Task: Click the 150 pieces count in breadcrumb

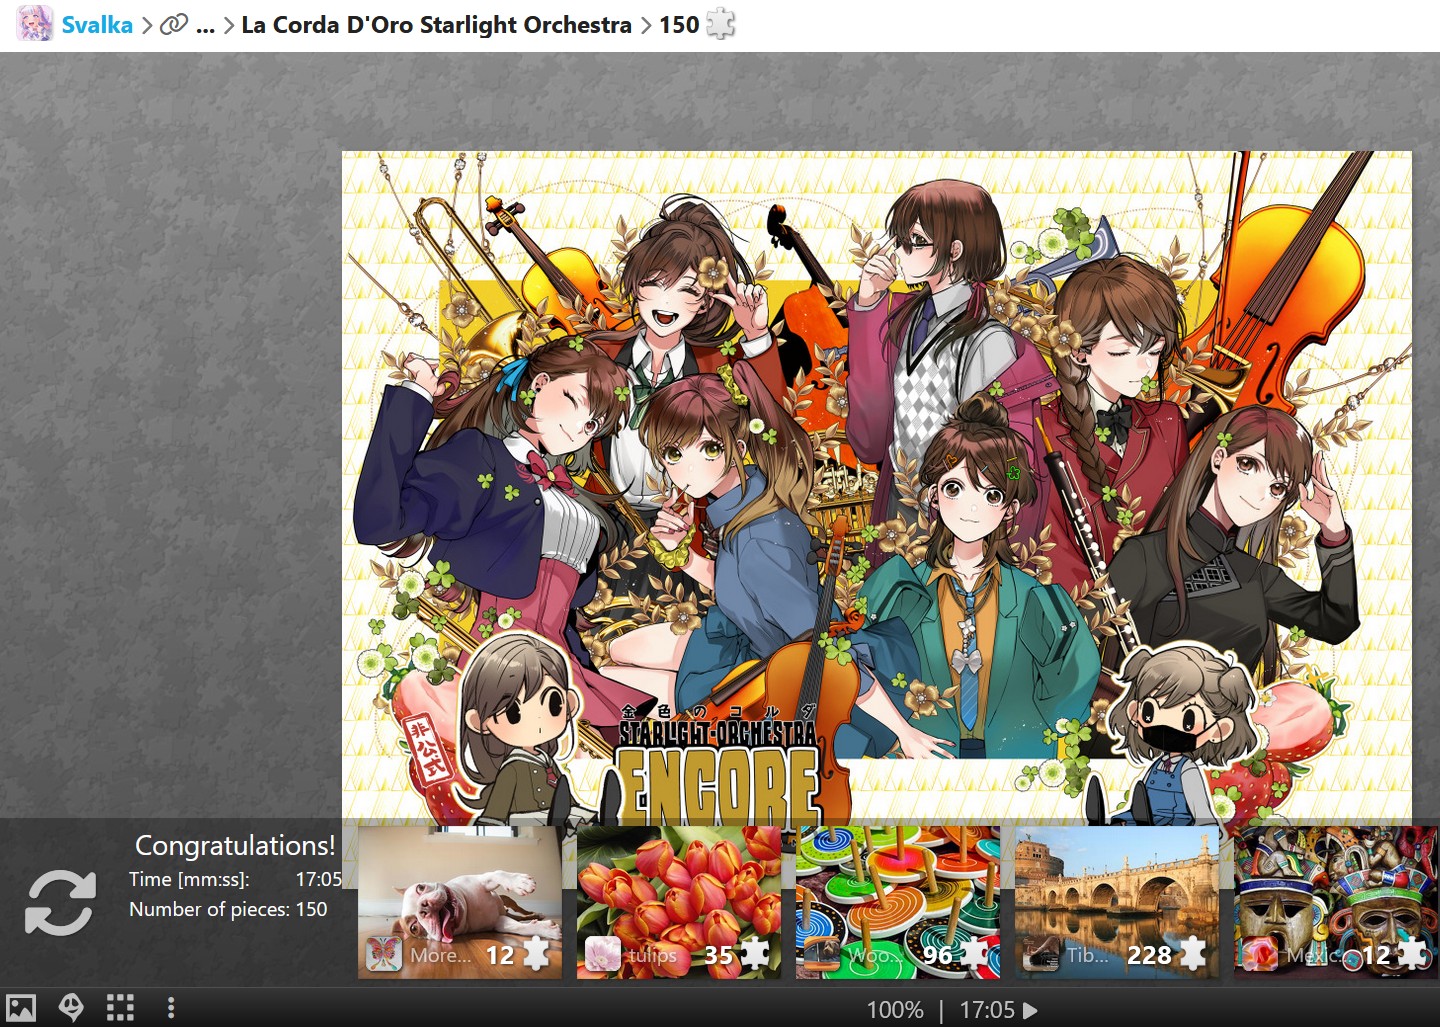Action: pyautogui.click(x=679, y=25)
